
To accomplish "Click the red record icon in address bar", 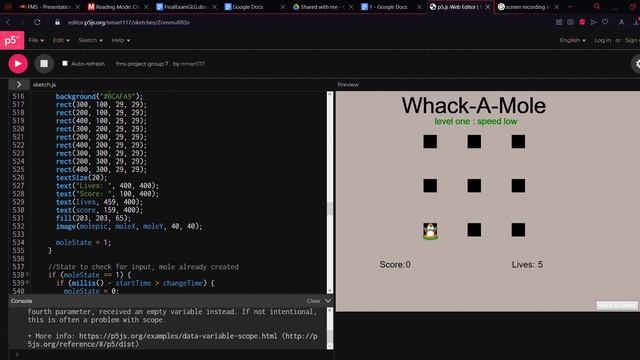I will 582,22.
